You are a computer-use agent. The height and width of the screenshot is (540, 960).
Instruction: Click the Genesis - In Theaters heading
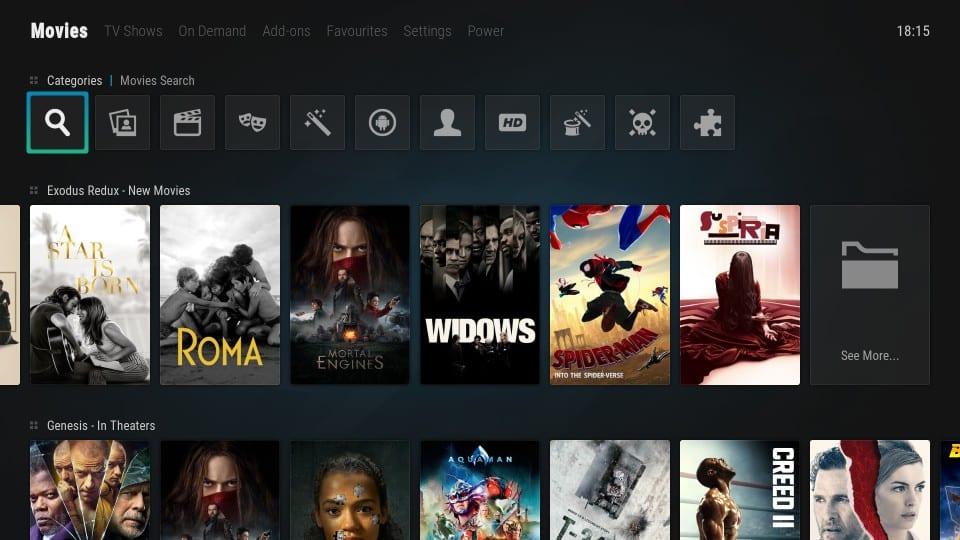click(x=101, y=426)
